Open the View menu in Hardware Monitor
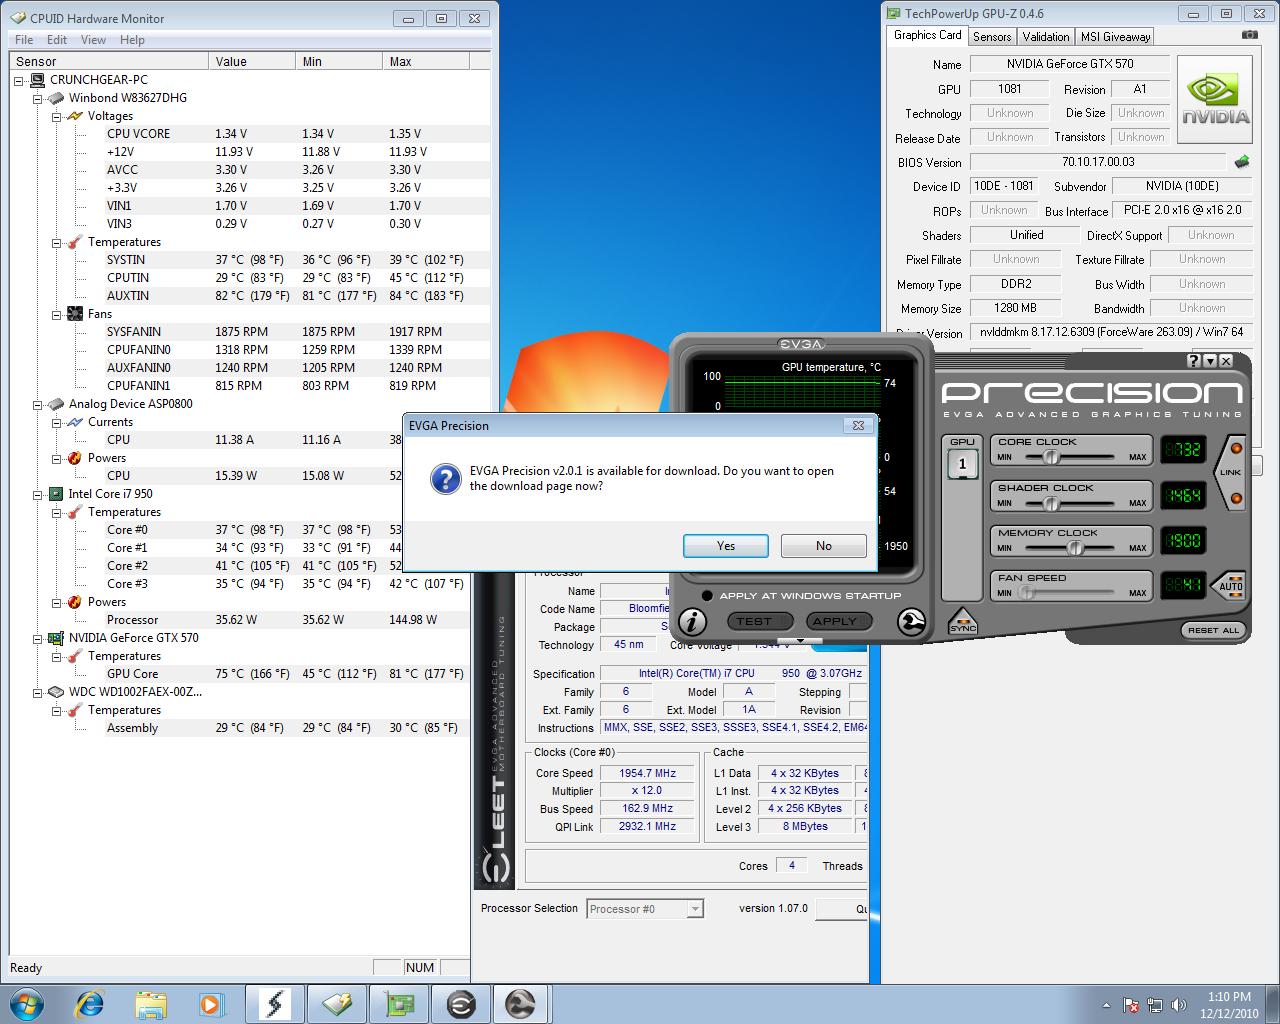This screenshot has height=1024, width=1280. (93, 40)
